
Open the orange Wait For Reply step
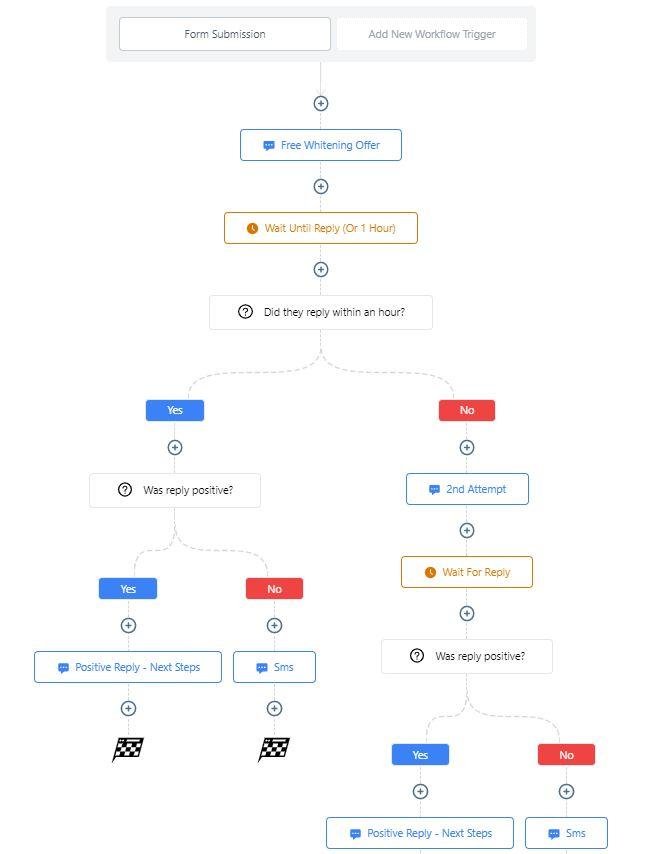pos(467,572)
